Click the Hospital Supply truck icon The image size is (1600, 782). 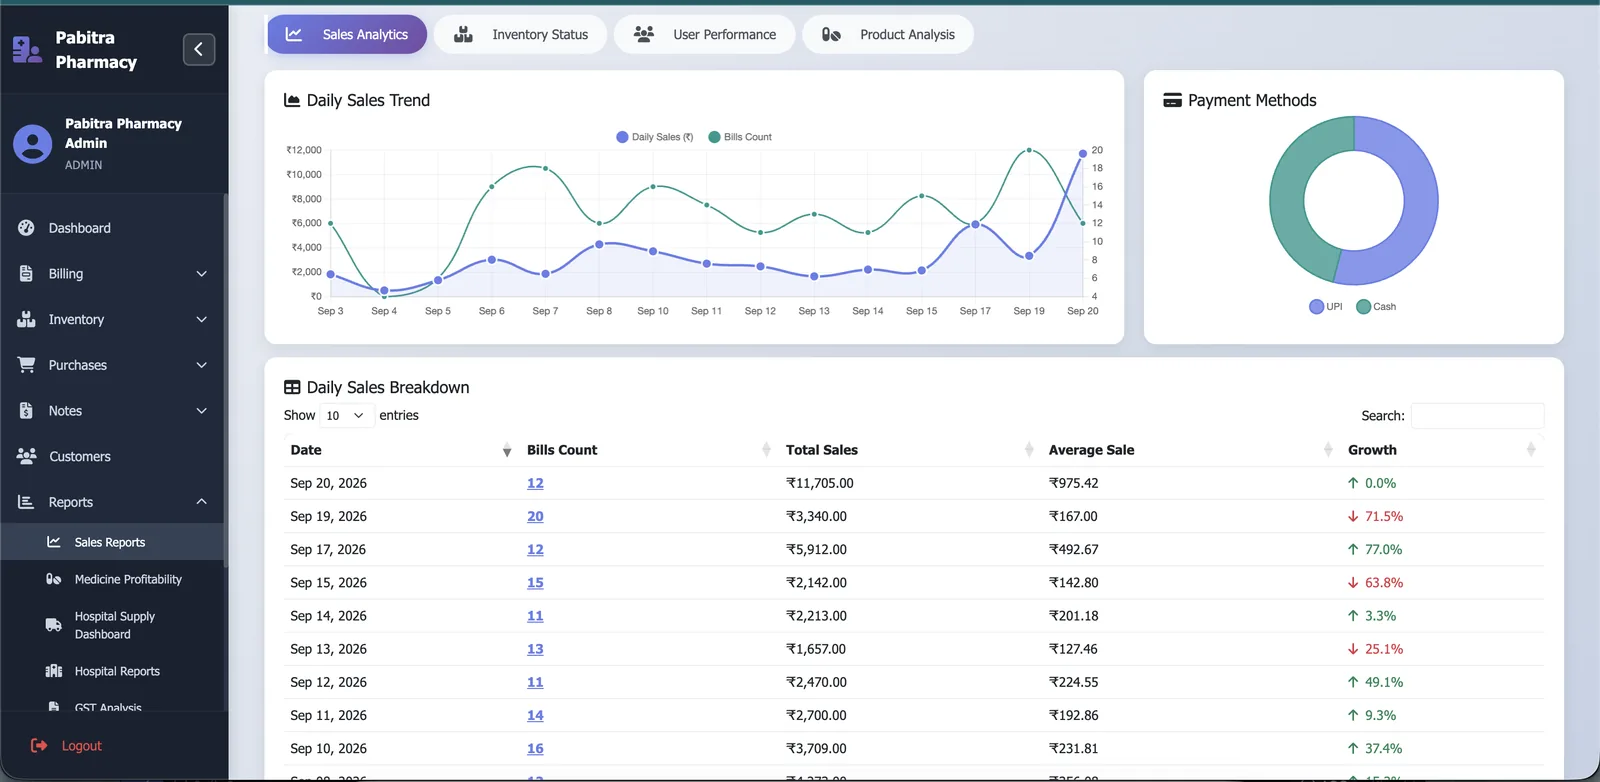54,625
